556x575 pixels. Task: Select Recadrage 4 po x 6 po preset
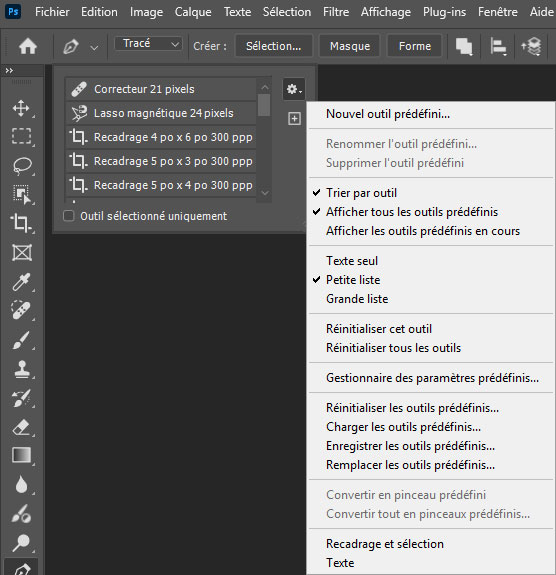click(161, 137)
